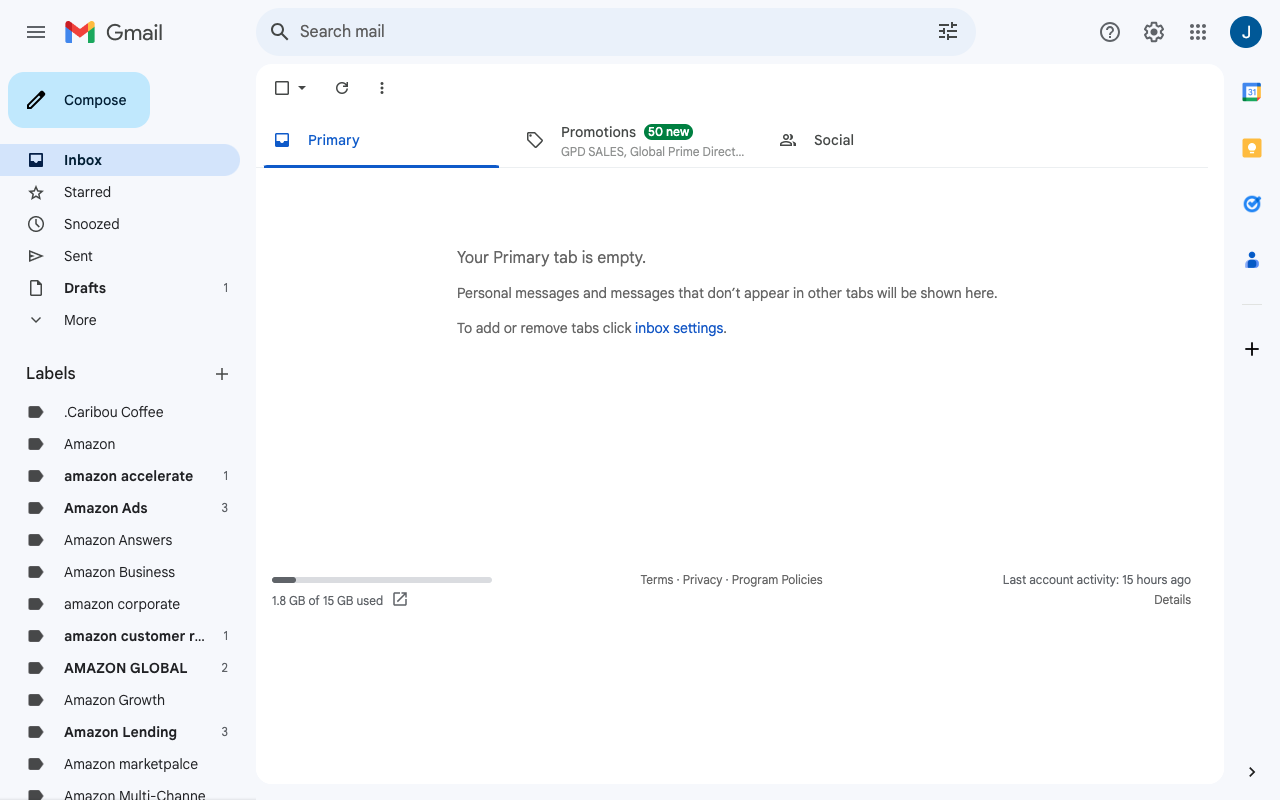Open the Starred folder
This screenshot has width=1280, height=800.
tap(120, 192)
